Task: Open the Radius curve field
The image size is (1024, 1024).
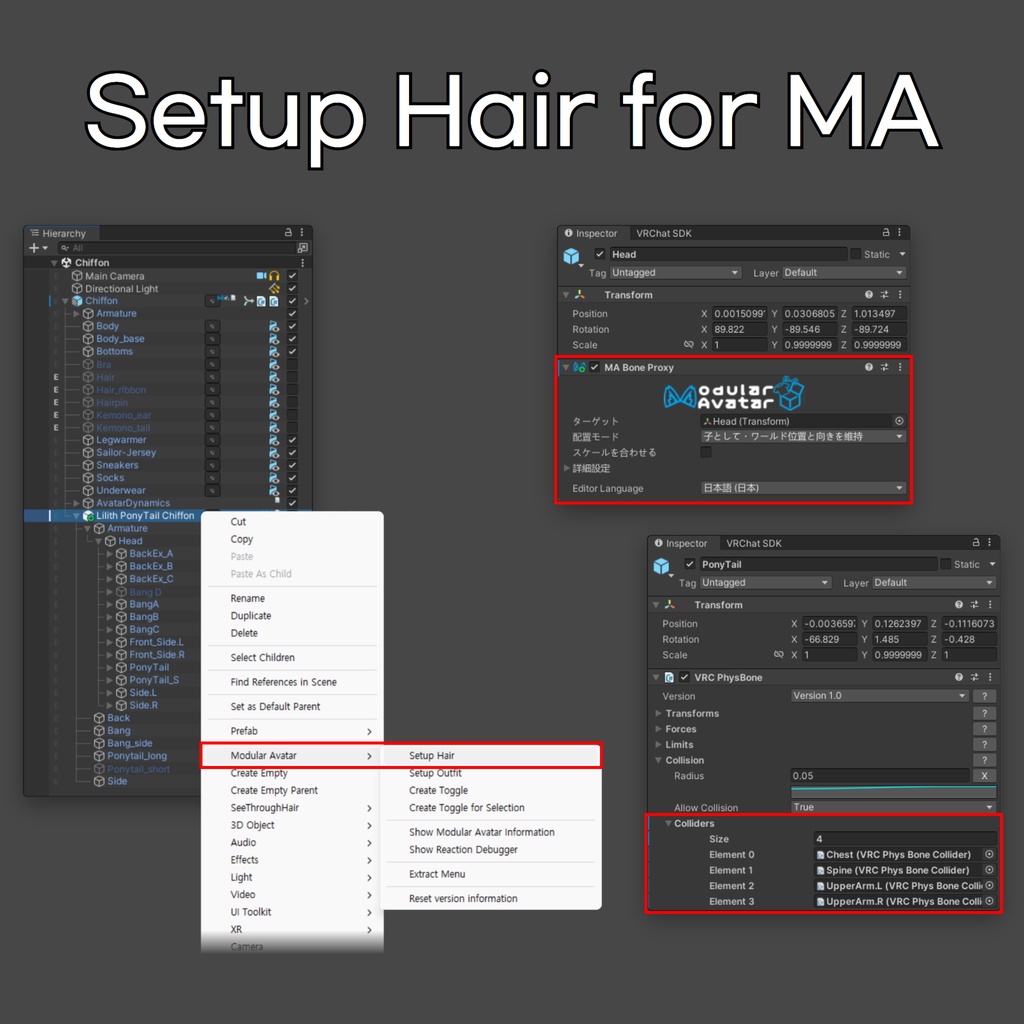Action: [893, 792]
